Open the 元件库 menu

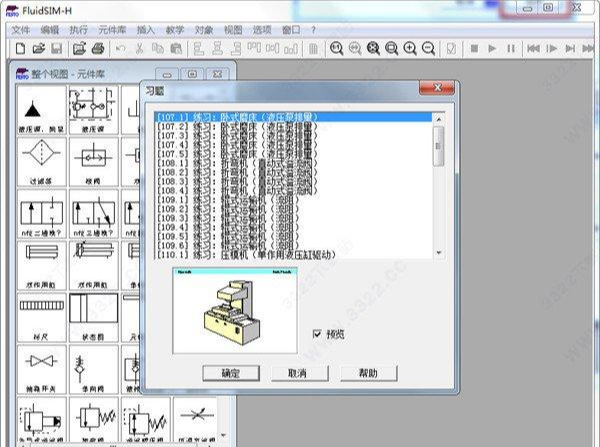(x=112, y=30)
